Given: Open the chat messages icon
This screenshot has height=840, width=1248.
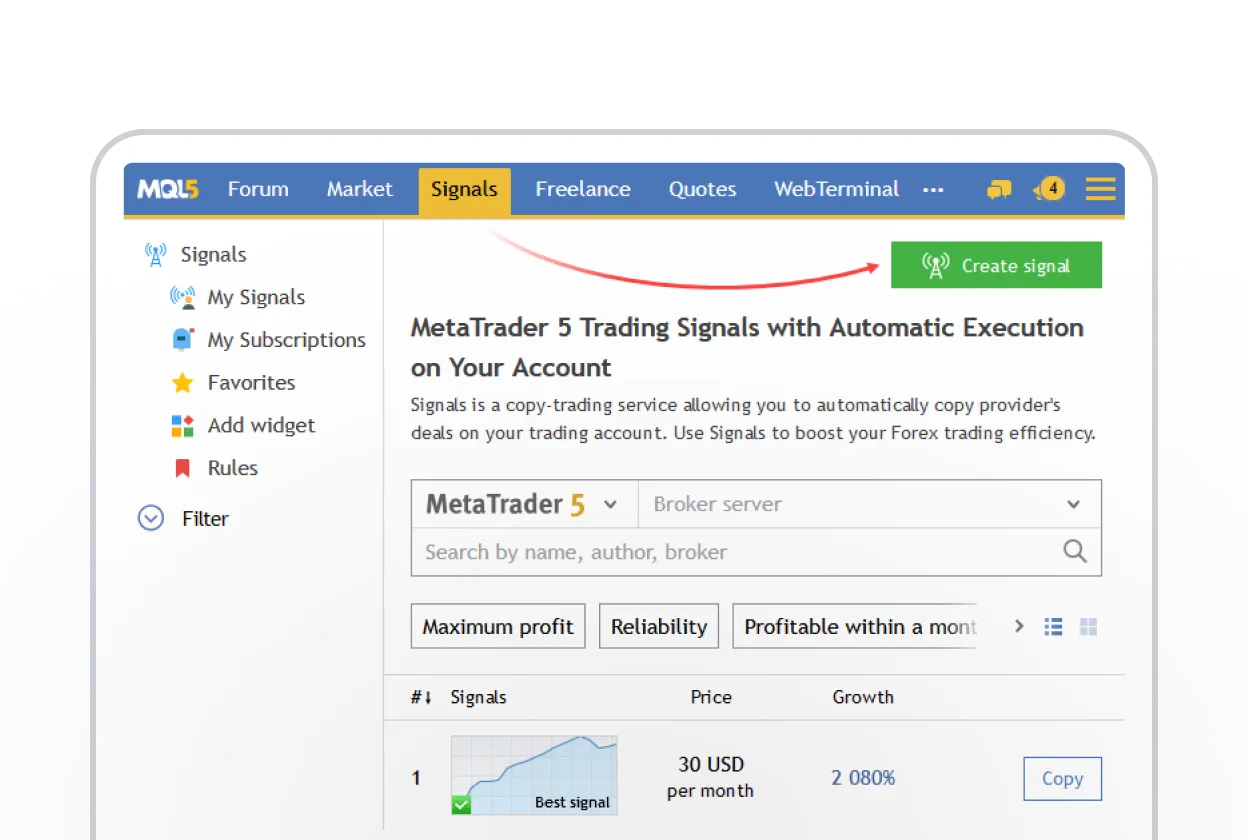Looking at the screenshot, I should [x=999, y=190].
